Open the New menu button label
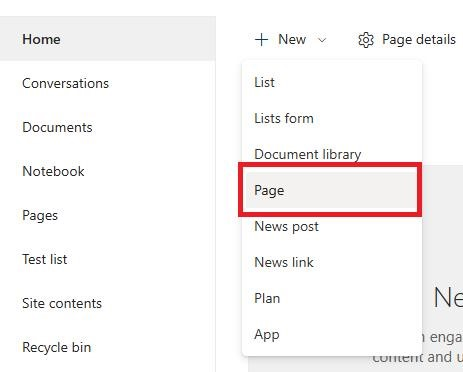Image resolution: width=463 pixels, height=372 pixels. (292, 39)
